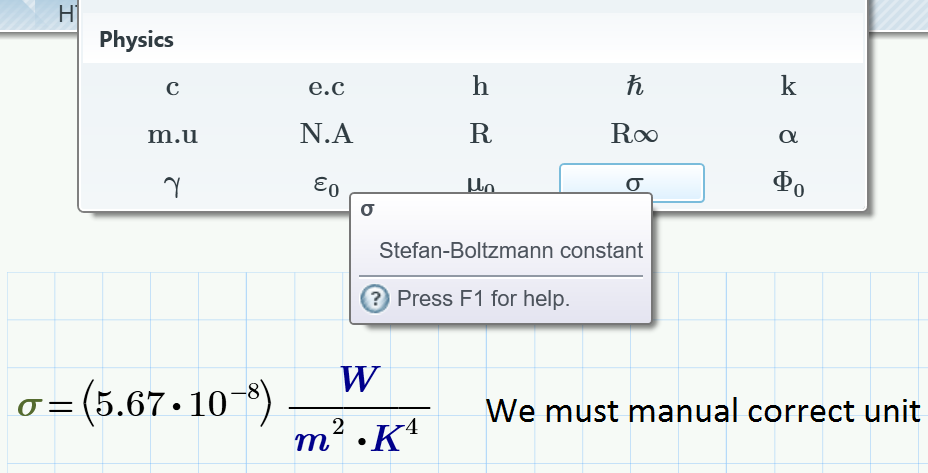
Task: Click the highlighted σ Stefan-Boltzmann button
Action: pyautogui.click(x=632, y=182)
